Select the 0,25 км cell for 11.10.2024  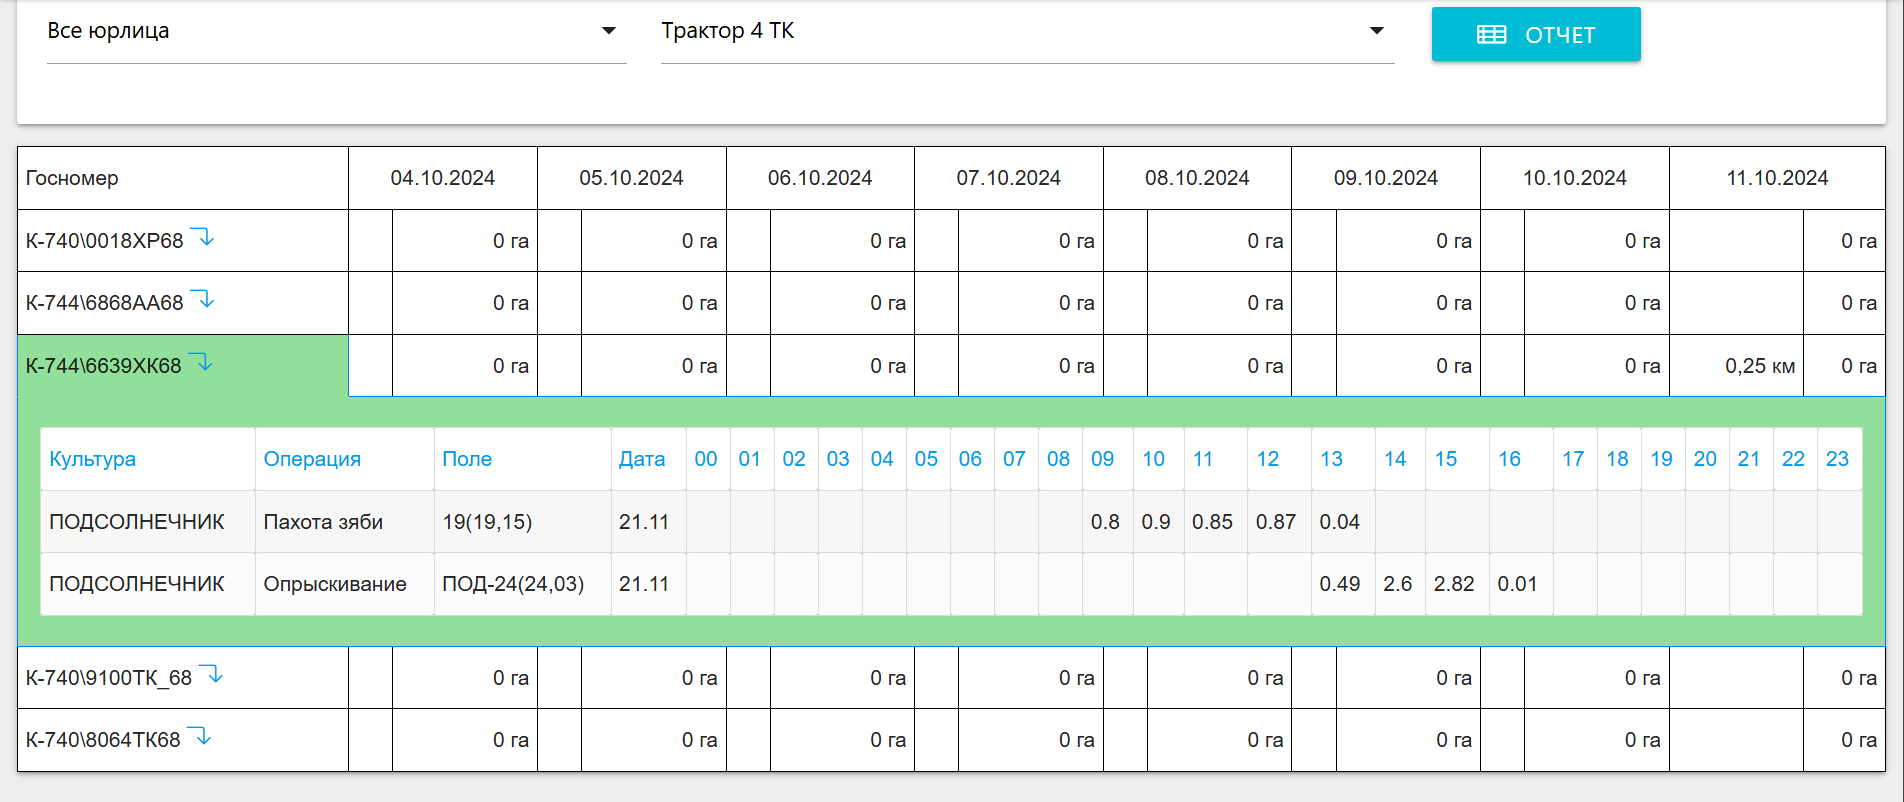1759,366
